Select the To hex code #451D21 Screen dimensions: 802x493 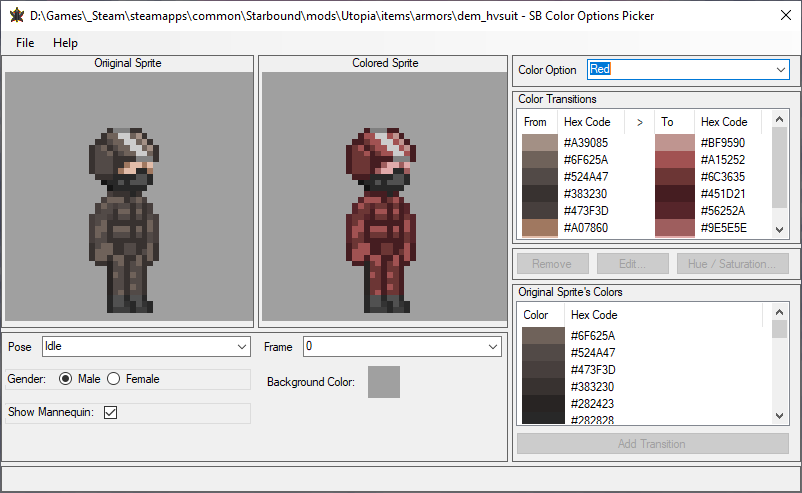pyautogui.click(x=723, y=194)
